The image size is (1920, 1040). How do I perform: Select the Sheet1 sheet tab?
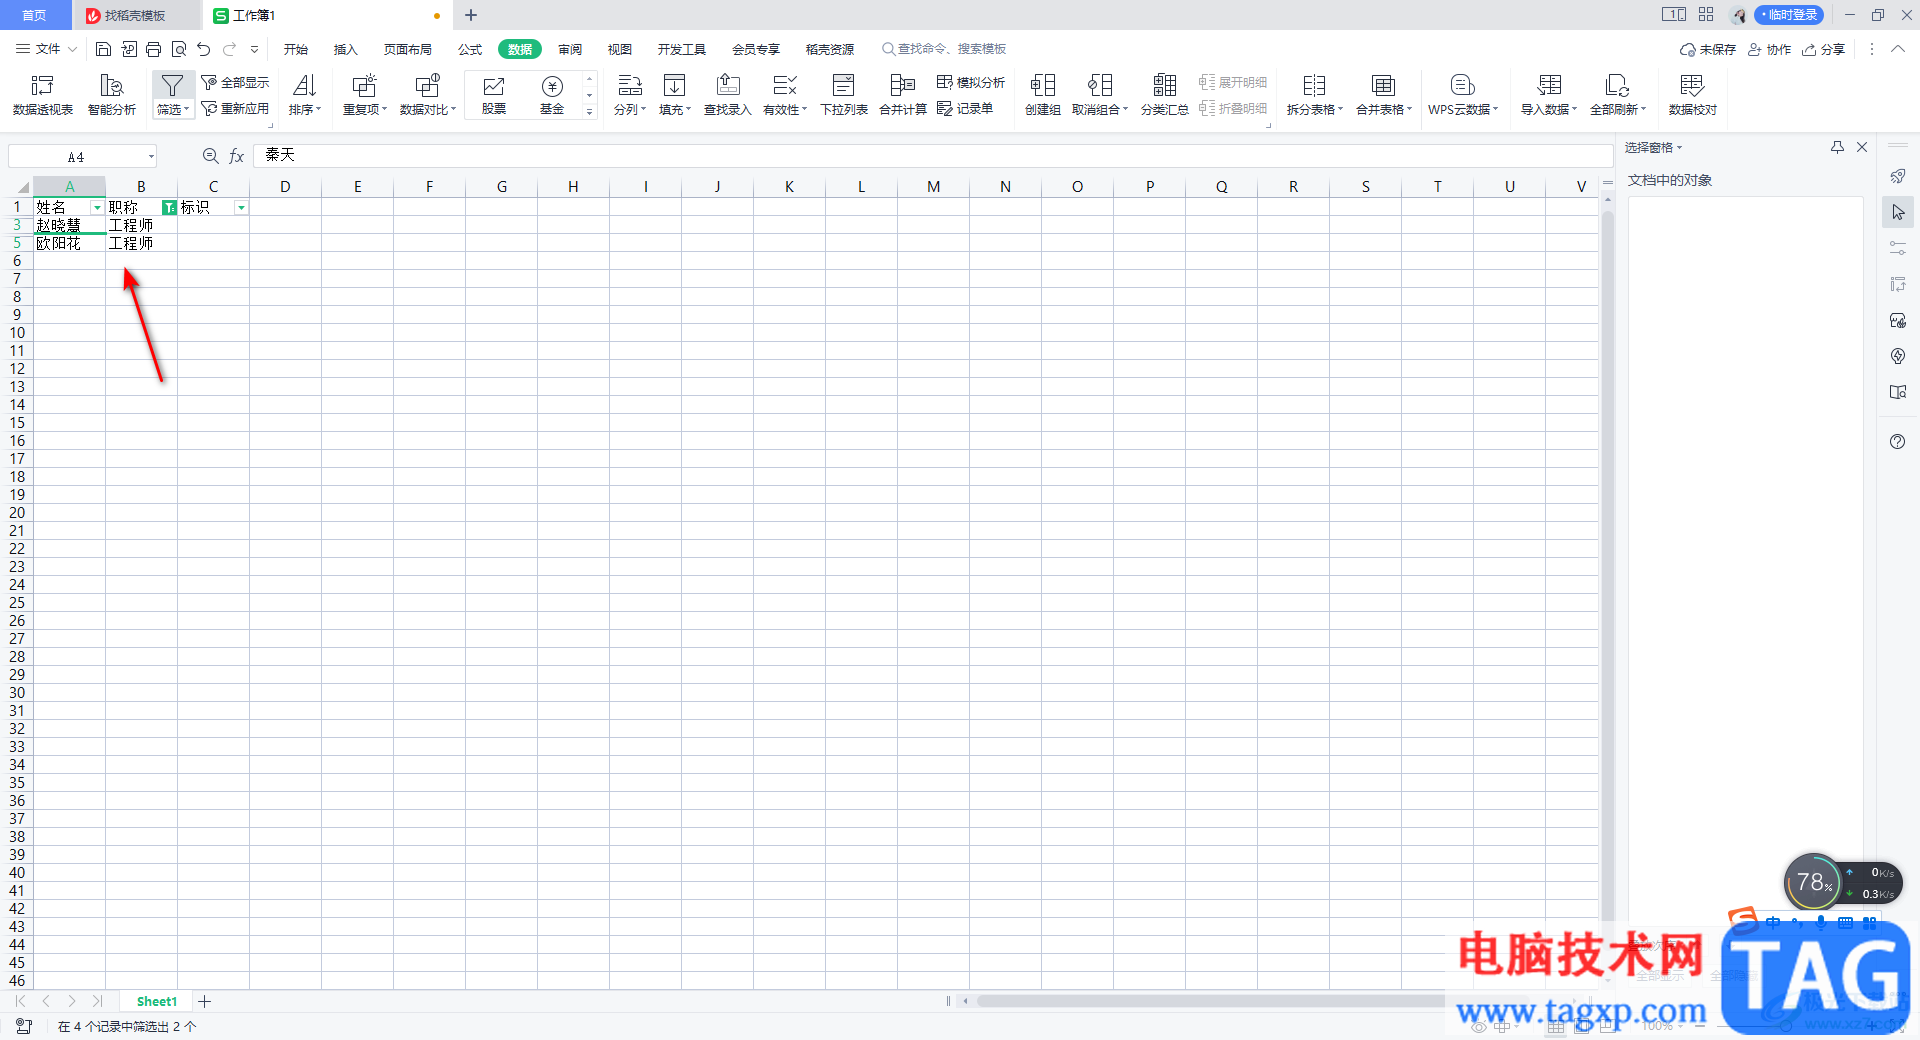[x=156, y=1001]
